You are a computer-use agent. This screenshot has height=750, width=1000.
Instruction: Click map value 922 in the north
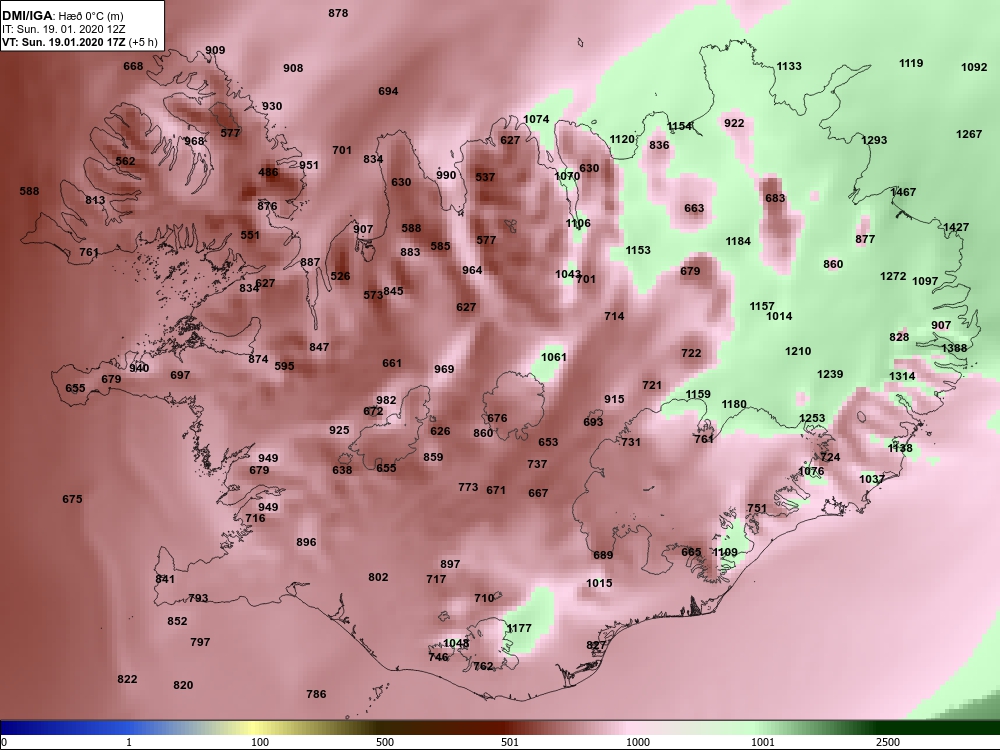[734, 123]
